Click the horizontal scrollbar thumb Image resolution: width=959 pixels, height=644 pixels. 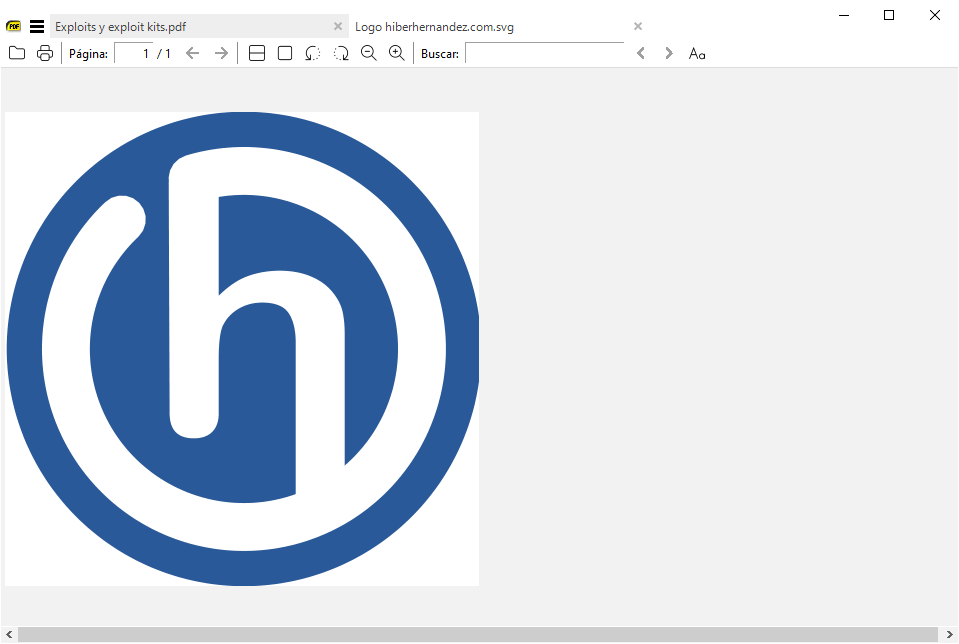(x=478, y=634)
